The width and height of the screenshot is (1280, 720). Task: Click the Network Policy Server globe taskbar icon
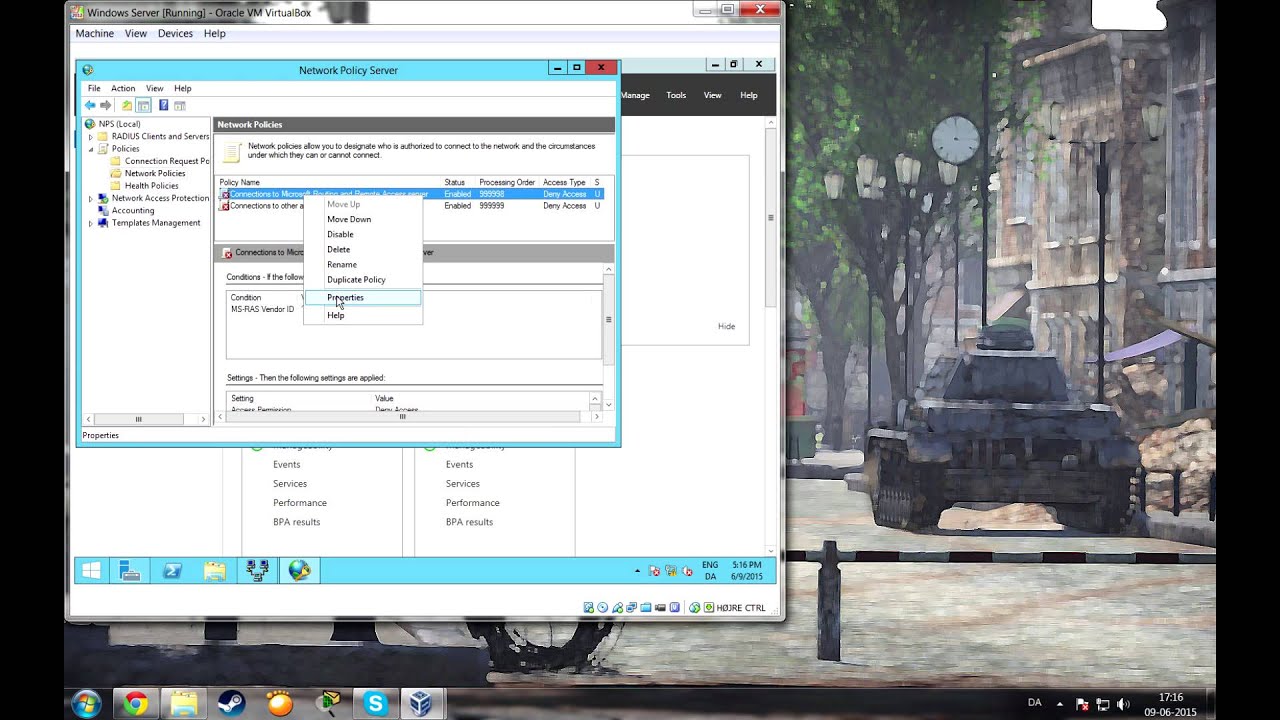pyautogui.click(x=299, y=570)
